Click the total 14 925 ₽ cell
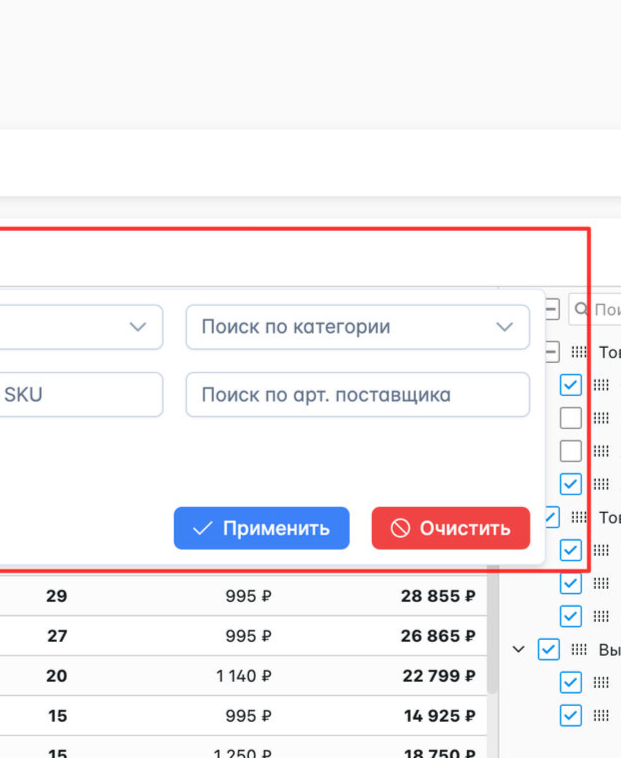Screen dimensions: 621x758 pyautogui.click(x=439, y=715)
